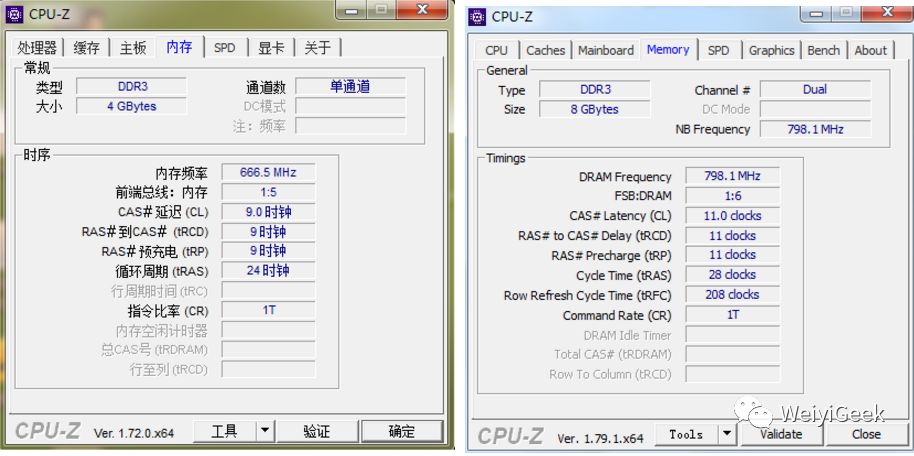
Task: Open CPU tab in right window
Action: coord(497,50)
